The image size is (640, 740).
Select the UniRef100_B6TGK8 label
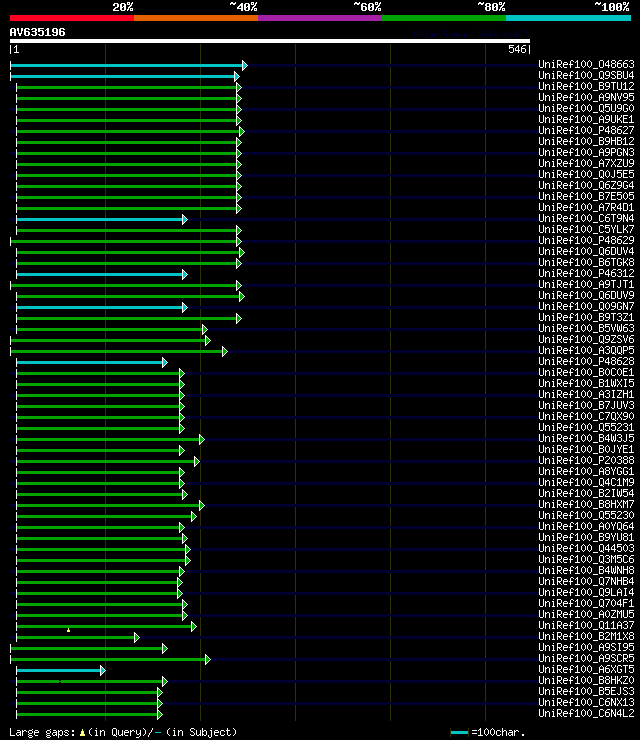point(586,262)
